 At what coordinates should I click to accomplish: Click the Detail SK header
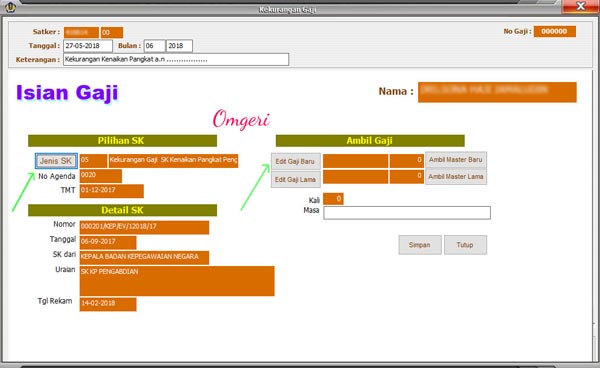[122, 210]
